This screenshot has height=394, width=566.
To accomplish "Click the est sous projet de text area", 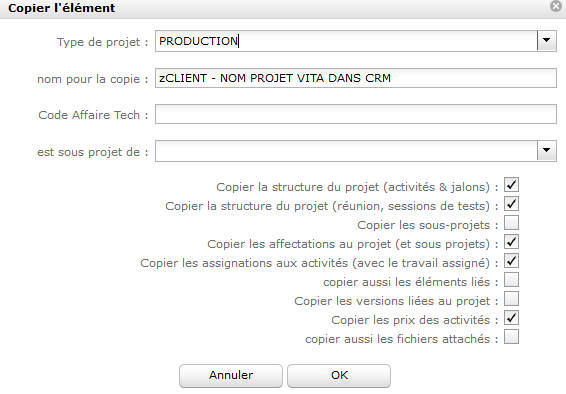I will click(346, 150).
